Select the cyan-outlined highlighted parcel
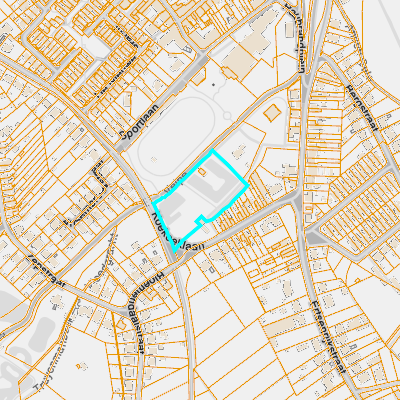Screen dimensions: 400x400 coord(200,200)
